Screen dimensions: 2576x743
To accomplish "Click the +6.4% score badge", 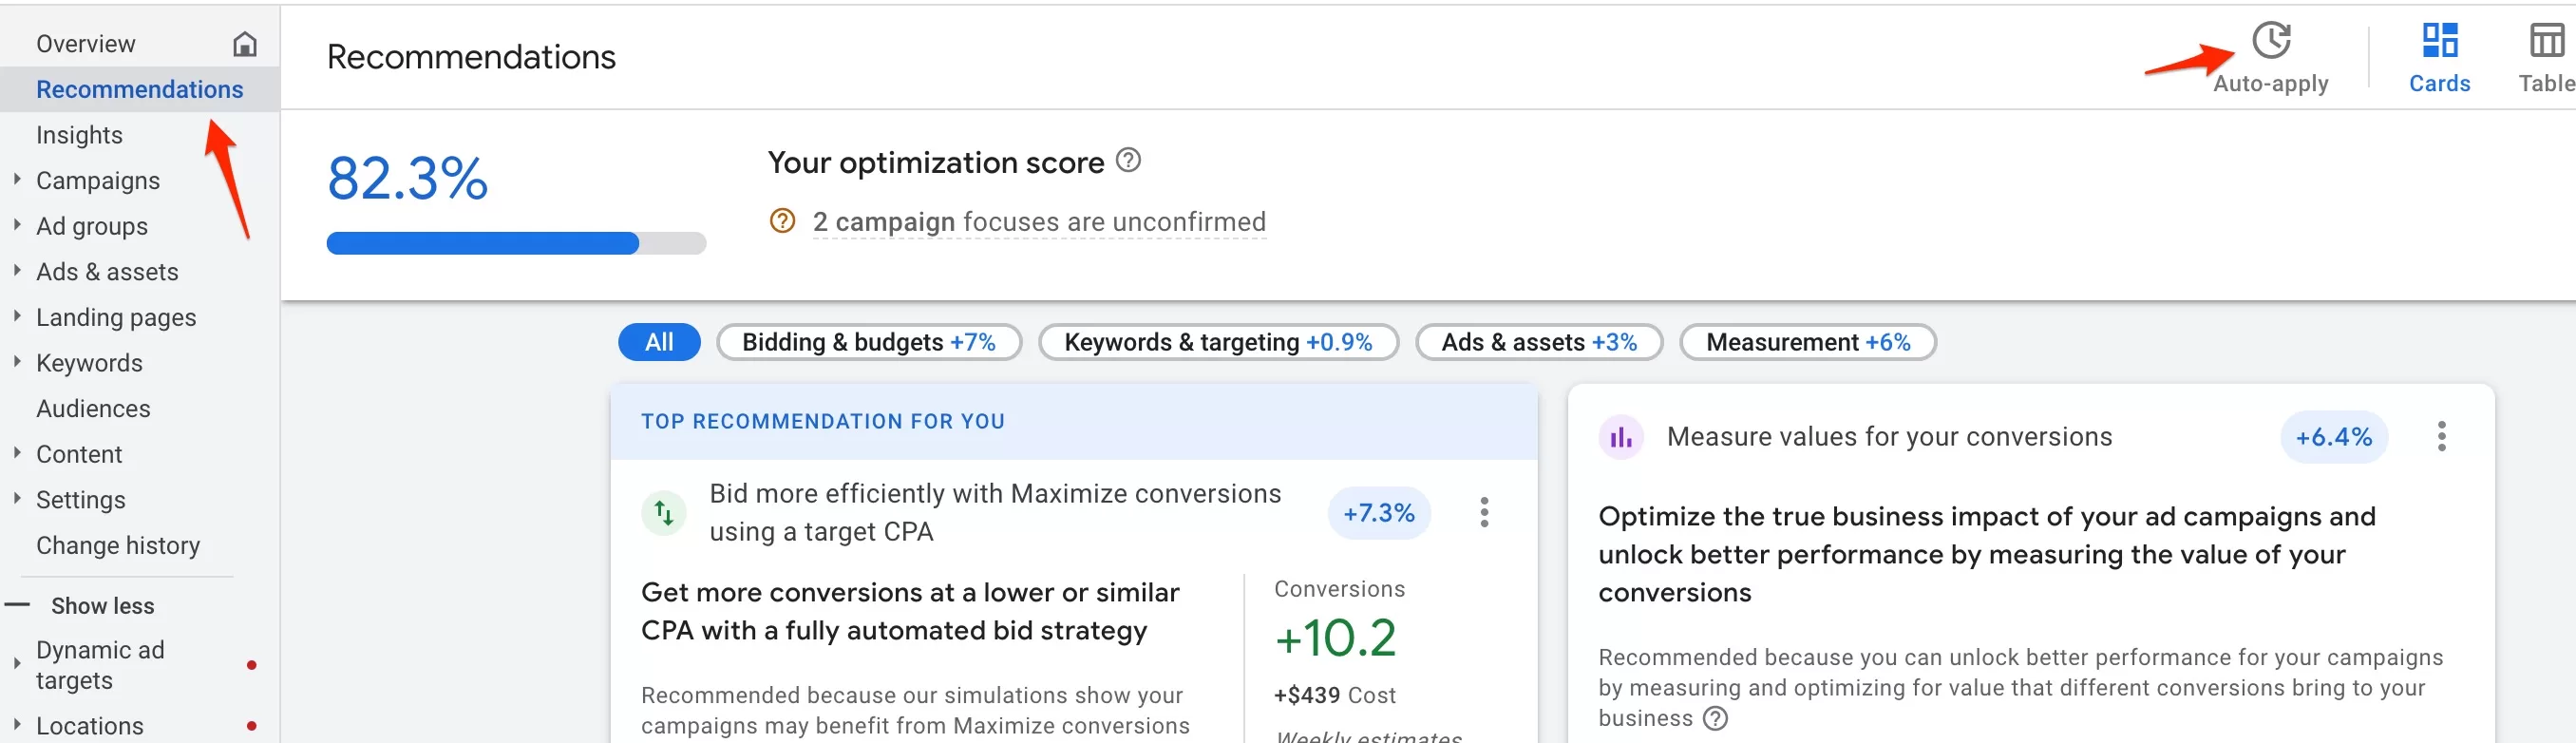I will coord(2334,437).
